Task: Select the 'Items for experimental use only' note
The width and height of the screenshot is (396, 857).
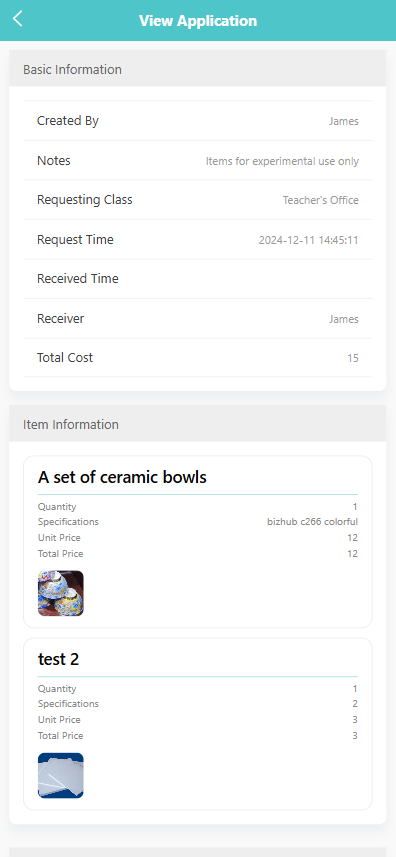Action: tap(282, 161)
